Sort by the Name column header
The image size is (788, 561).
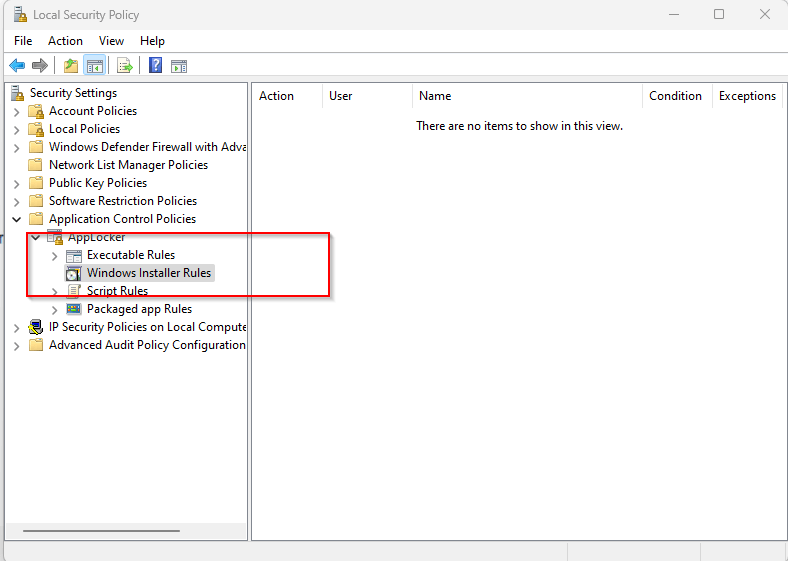coord(527,96)
